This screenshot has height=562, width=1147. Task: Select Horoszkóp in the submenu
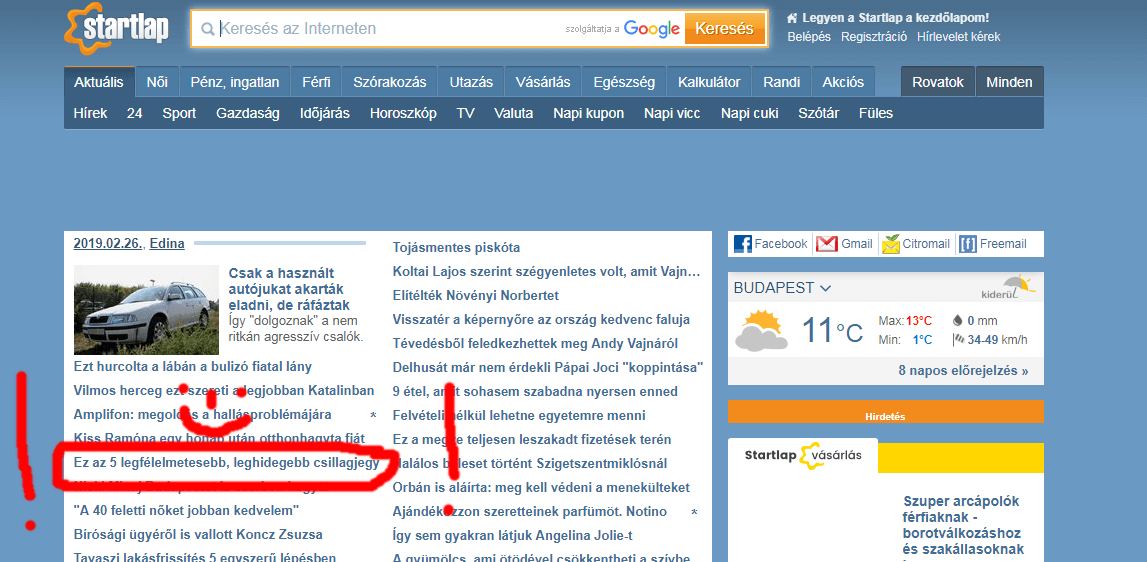click(403, 113)
